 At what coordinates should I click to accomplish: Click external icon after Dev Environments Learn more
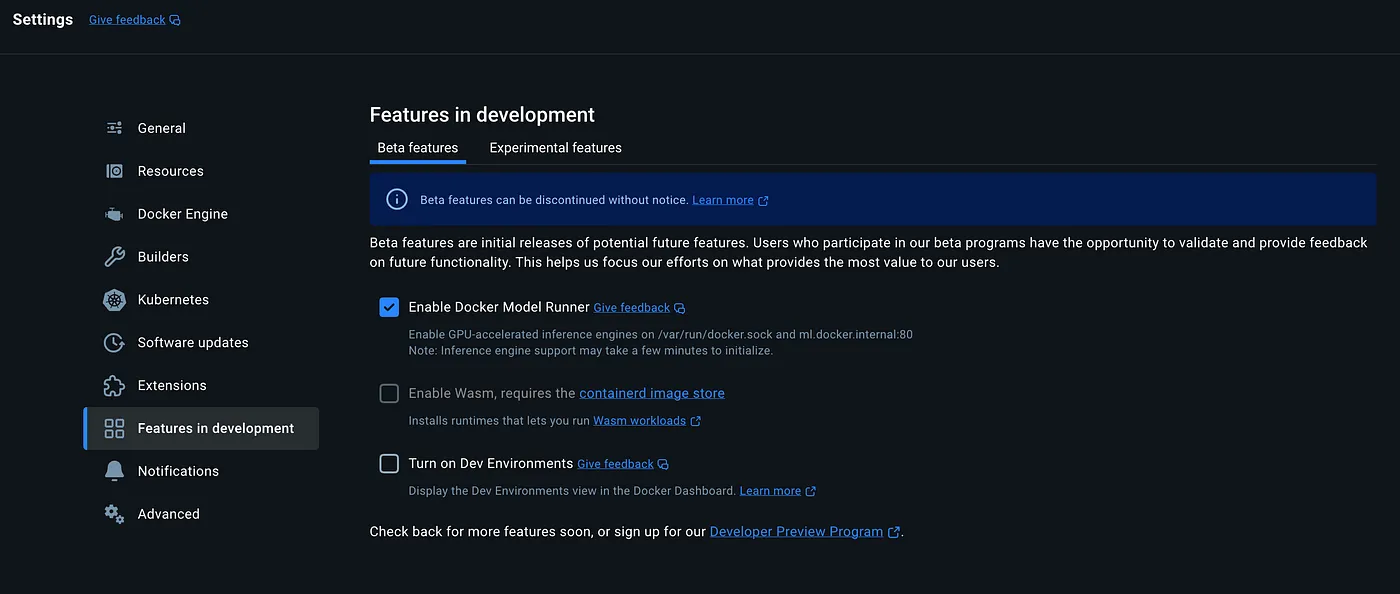click(x=811, y=491)
